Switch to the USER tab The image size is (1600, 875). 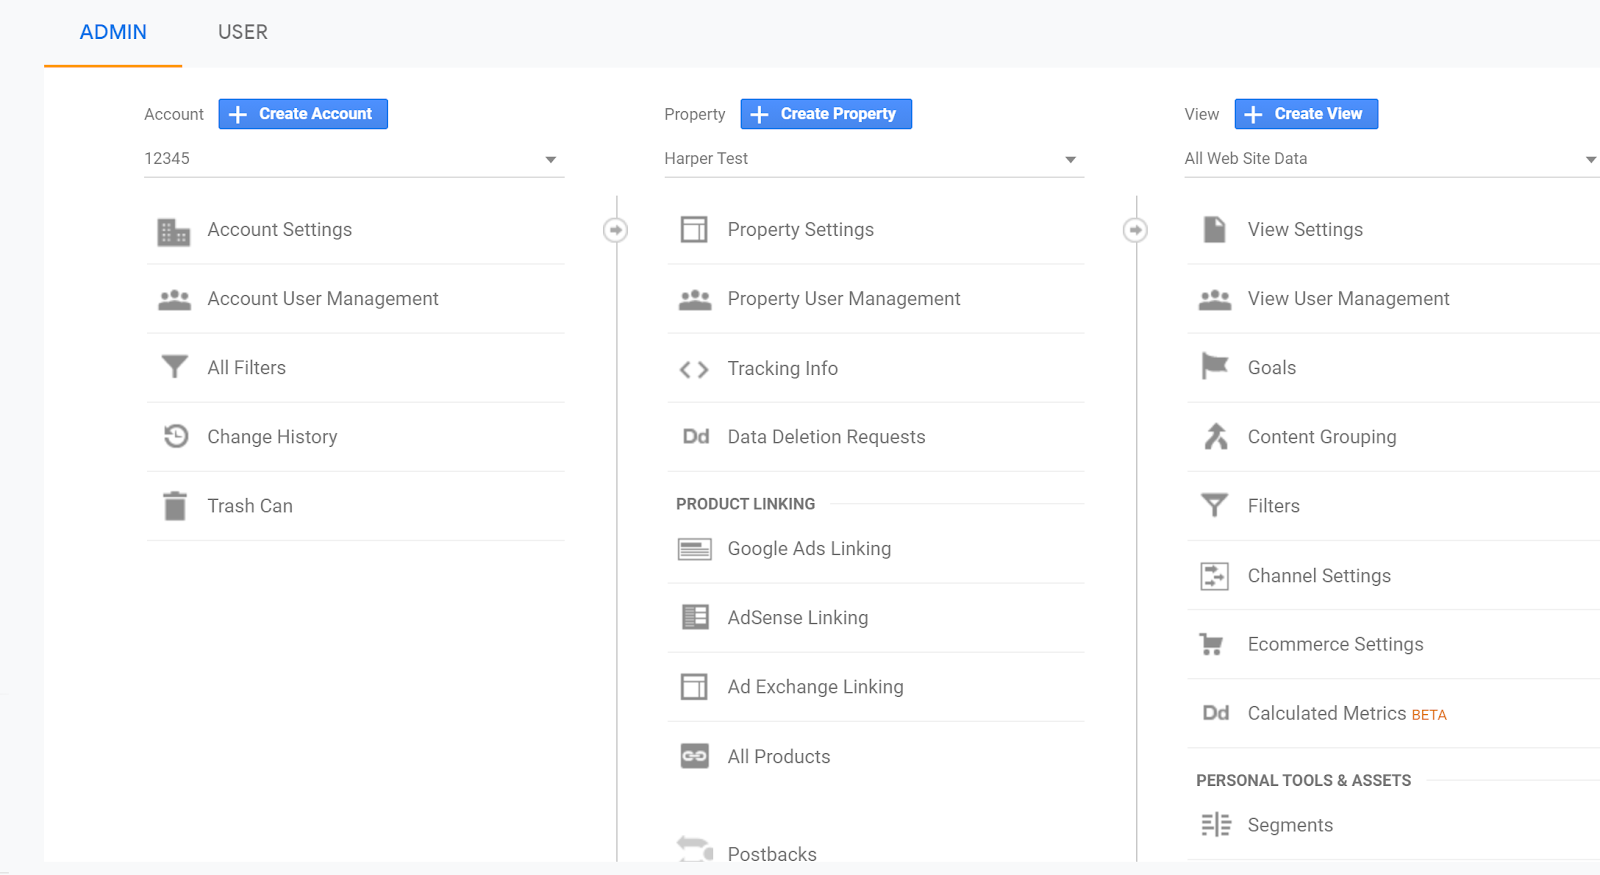coord(243,32)
